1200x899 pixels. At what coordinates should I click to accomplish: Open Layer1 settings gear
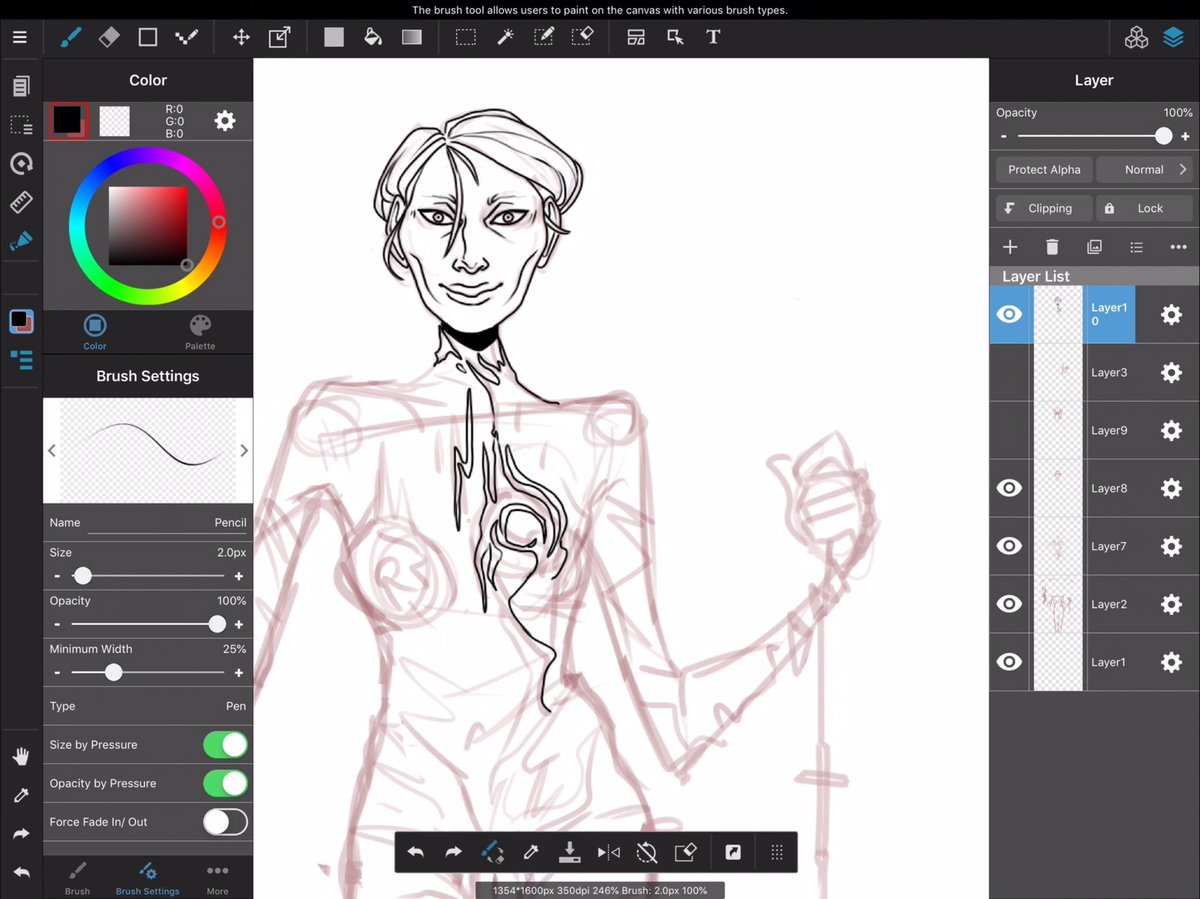1171,662
